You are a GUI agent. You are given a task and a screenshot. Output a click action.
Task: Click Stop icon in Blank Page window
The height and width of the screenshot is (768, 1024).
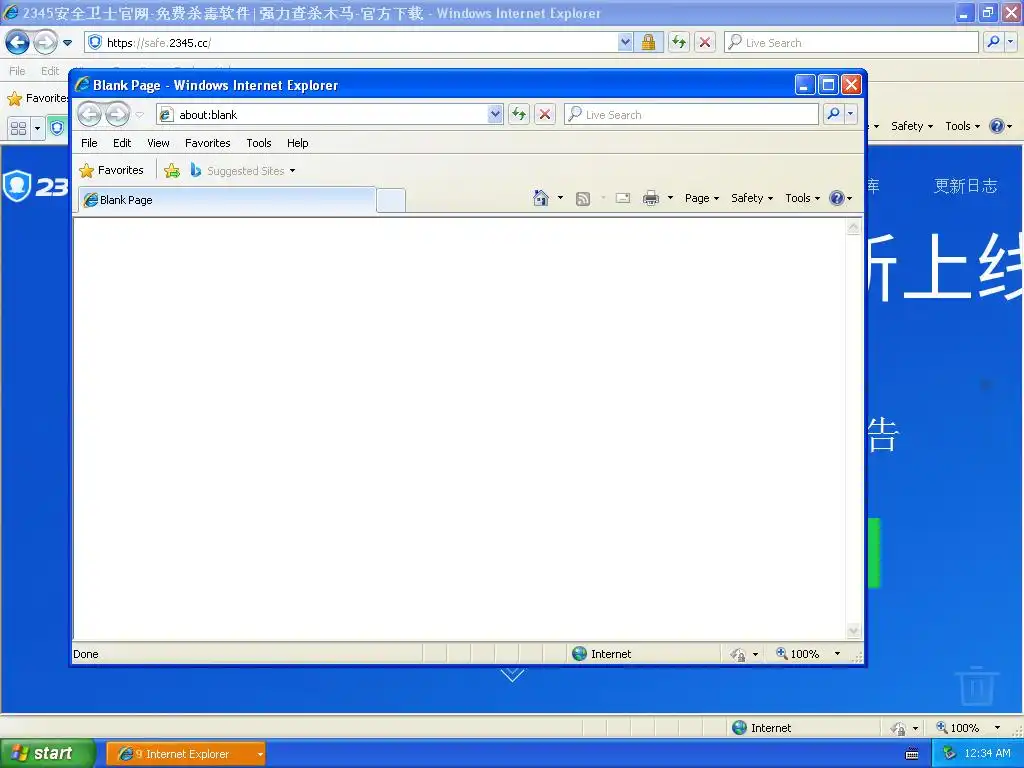545,115
